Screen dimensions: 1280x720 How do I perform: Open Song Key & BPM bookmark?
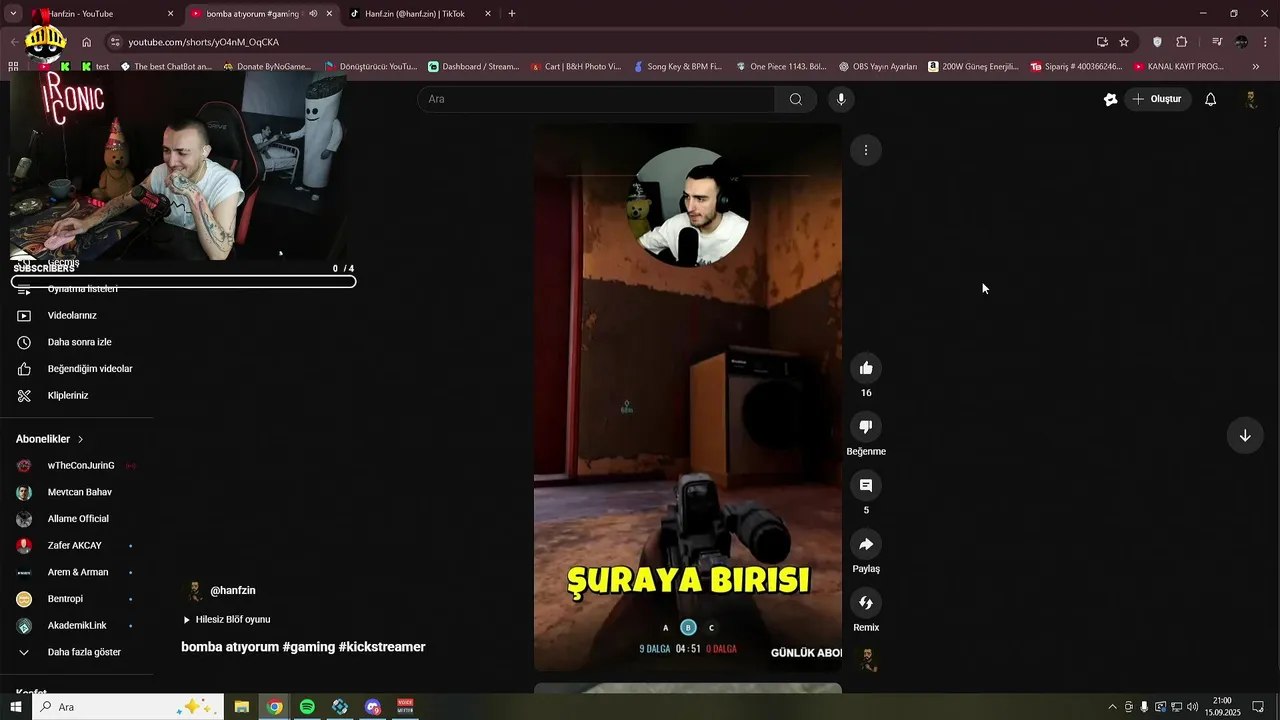pos(678,67)
